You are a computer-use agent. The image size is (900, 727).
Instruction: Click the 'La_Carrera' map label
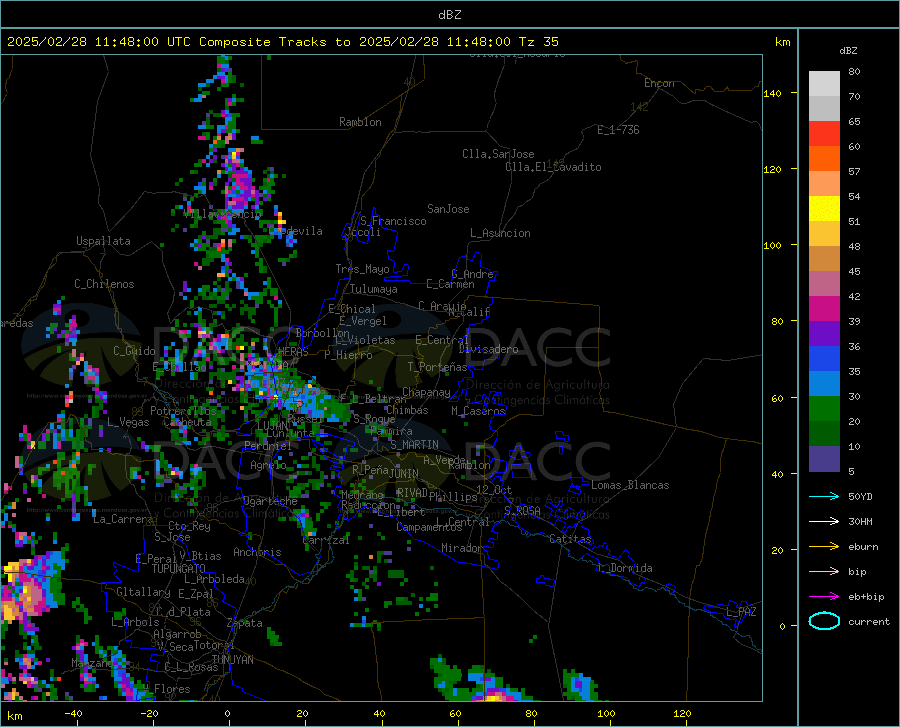(123, 519)
